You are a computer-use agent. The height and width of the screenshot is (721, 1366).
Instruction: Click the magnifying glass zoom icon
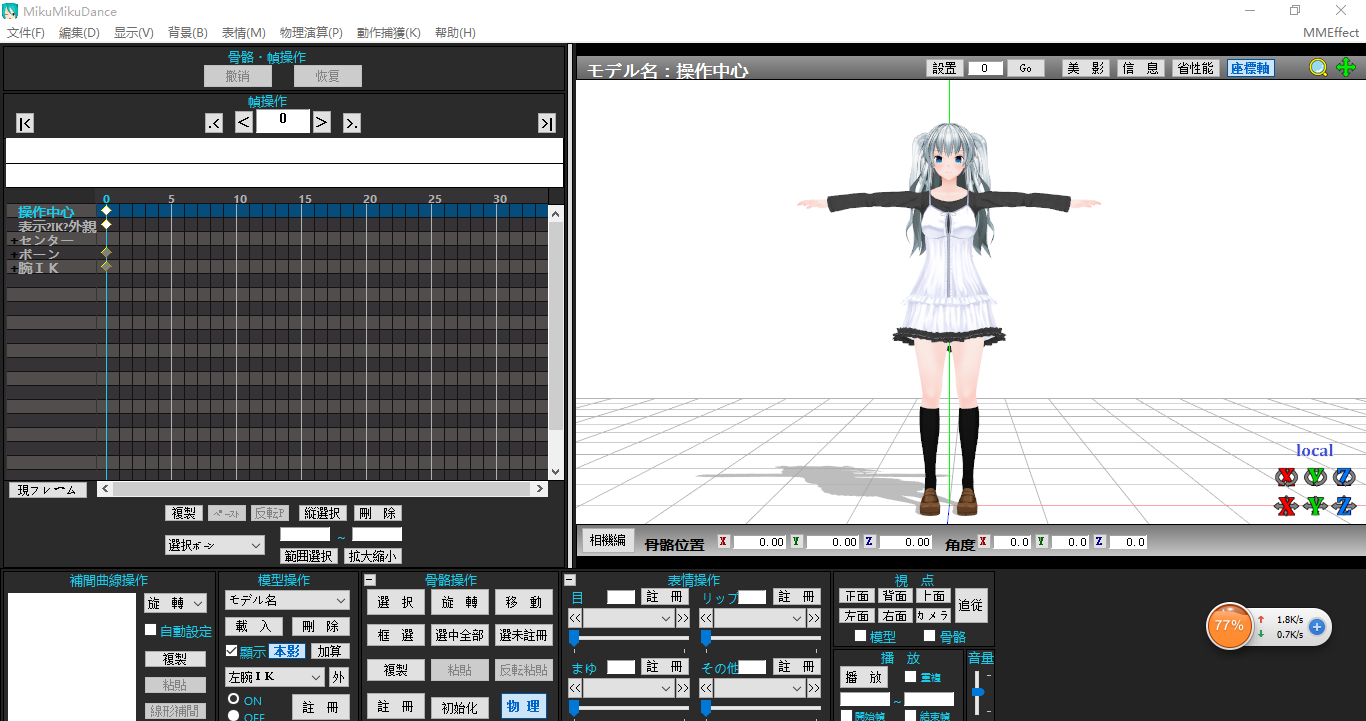tap(1319, 68)
